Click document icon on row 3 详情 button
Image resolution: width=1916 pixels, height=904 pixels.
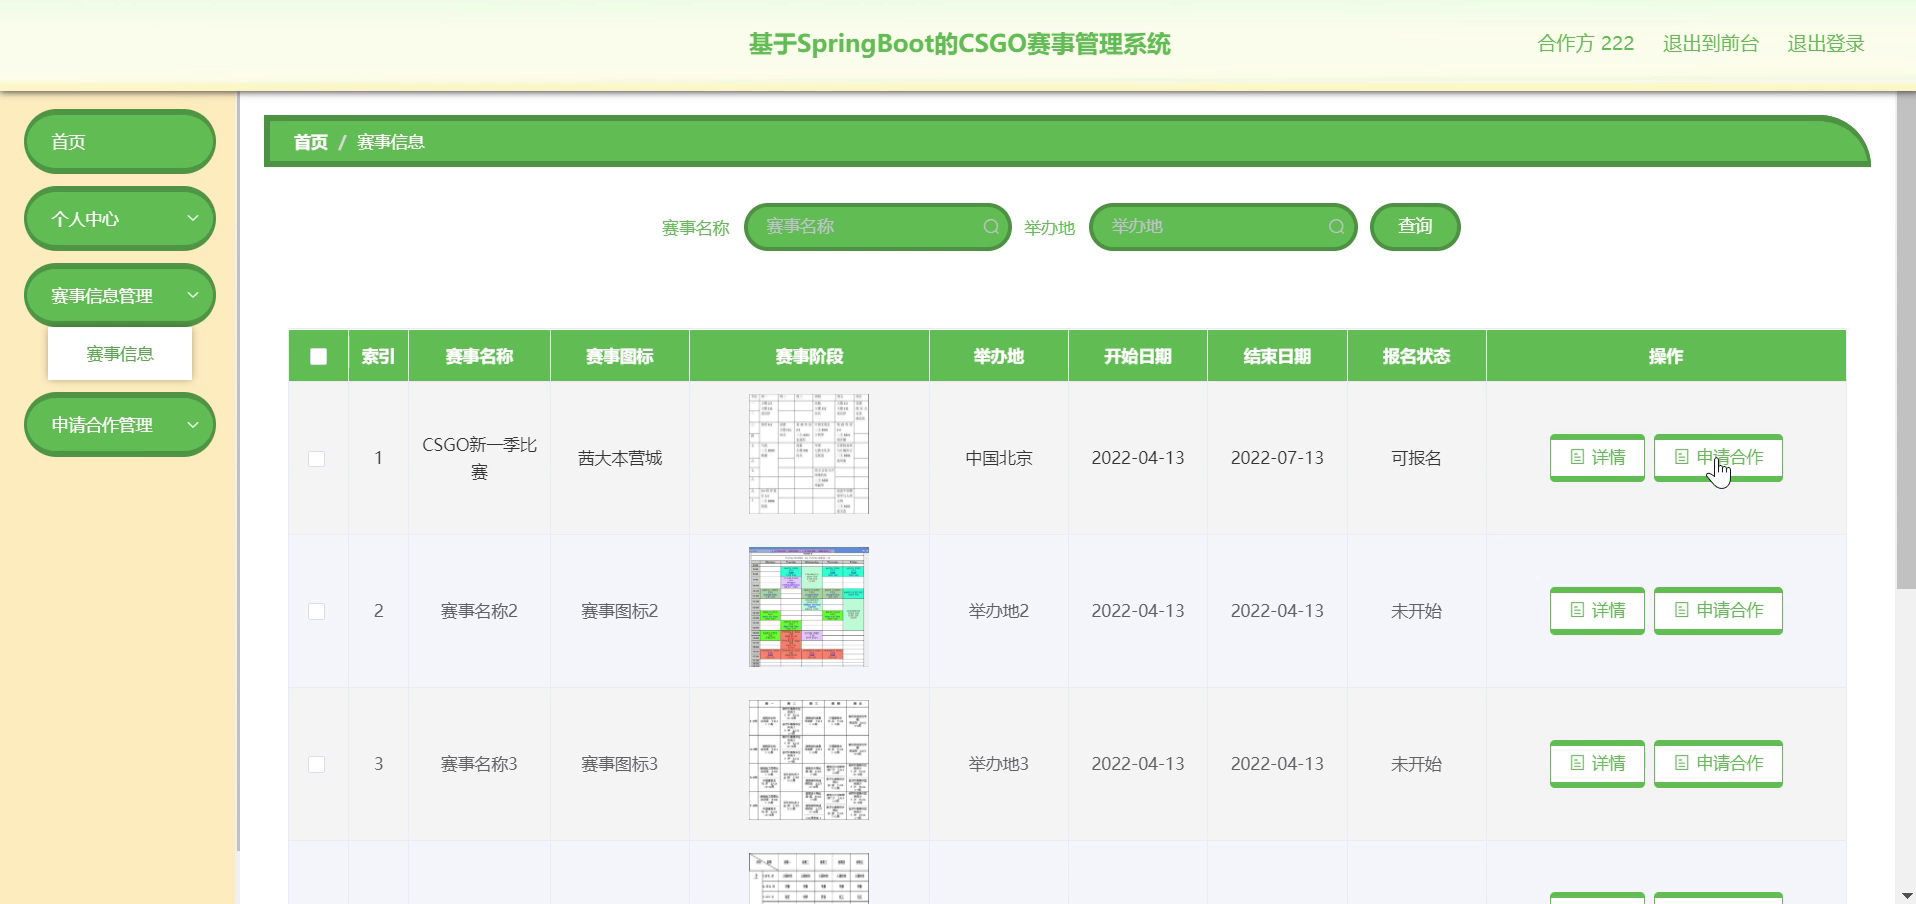pyautogui.click(x=1577, y=763)
